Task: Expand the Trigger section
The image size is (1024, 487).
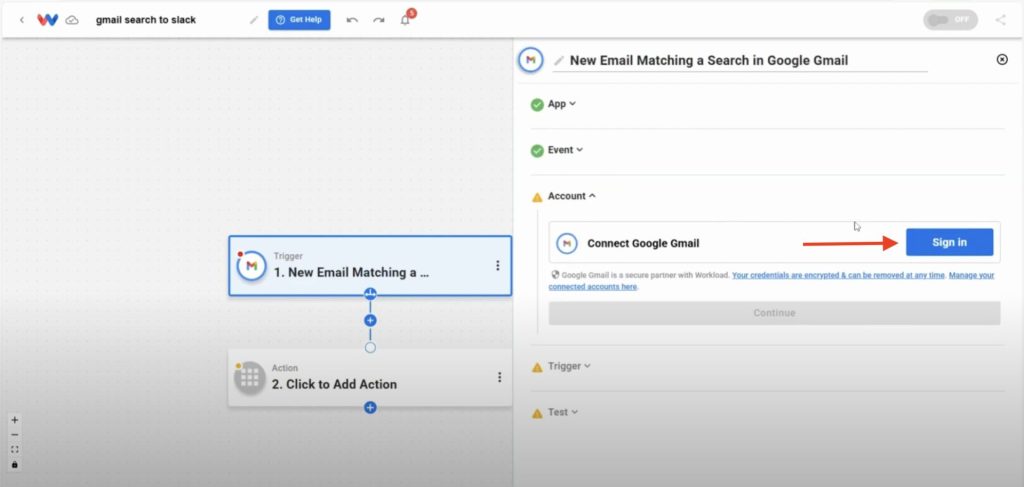Action: tap(569, 366)
